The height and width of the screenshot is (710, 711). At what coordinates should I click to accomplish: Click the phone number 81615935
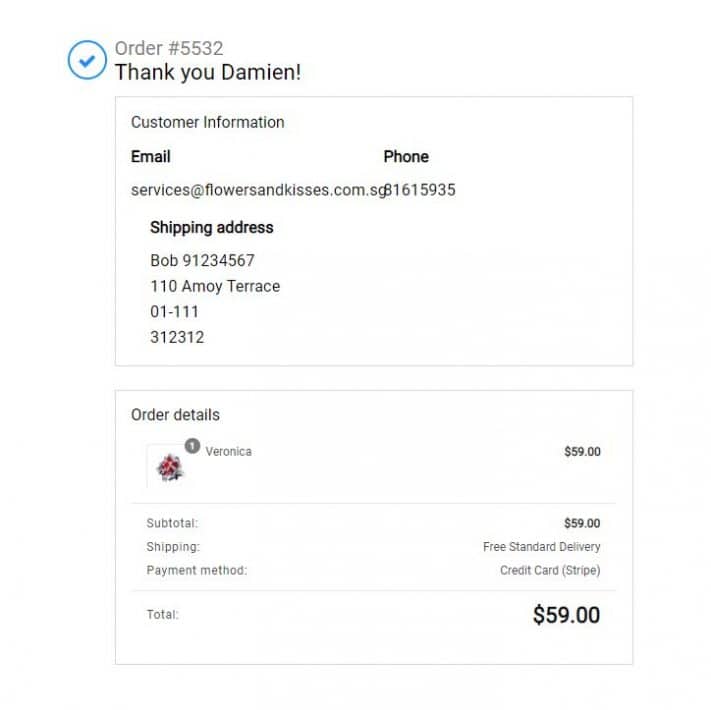click(421, 189)
